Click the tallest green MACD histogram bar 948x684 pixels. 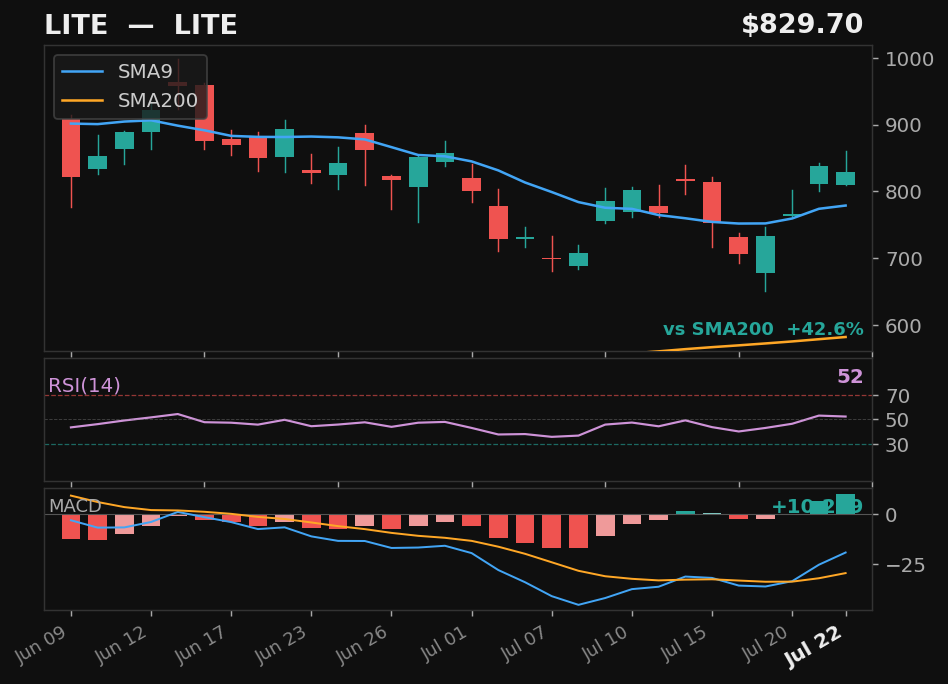[846, 504]
